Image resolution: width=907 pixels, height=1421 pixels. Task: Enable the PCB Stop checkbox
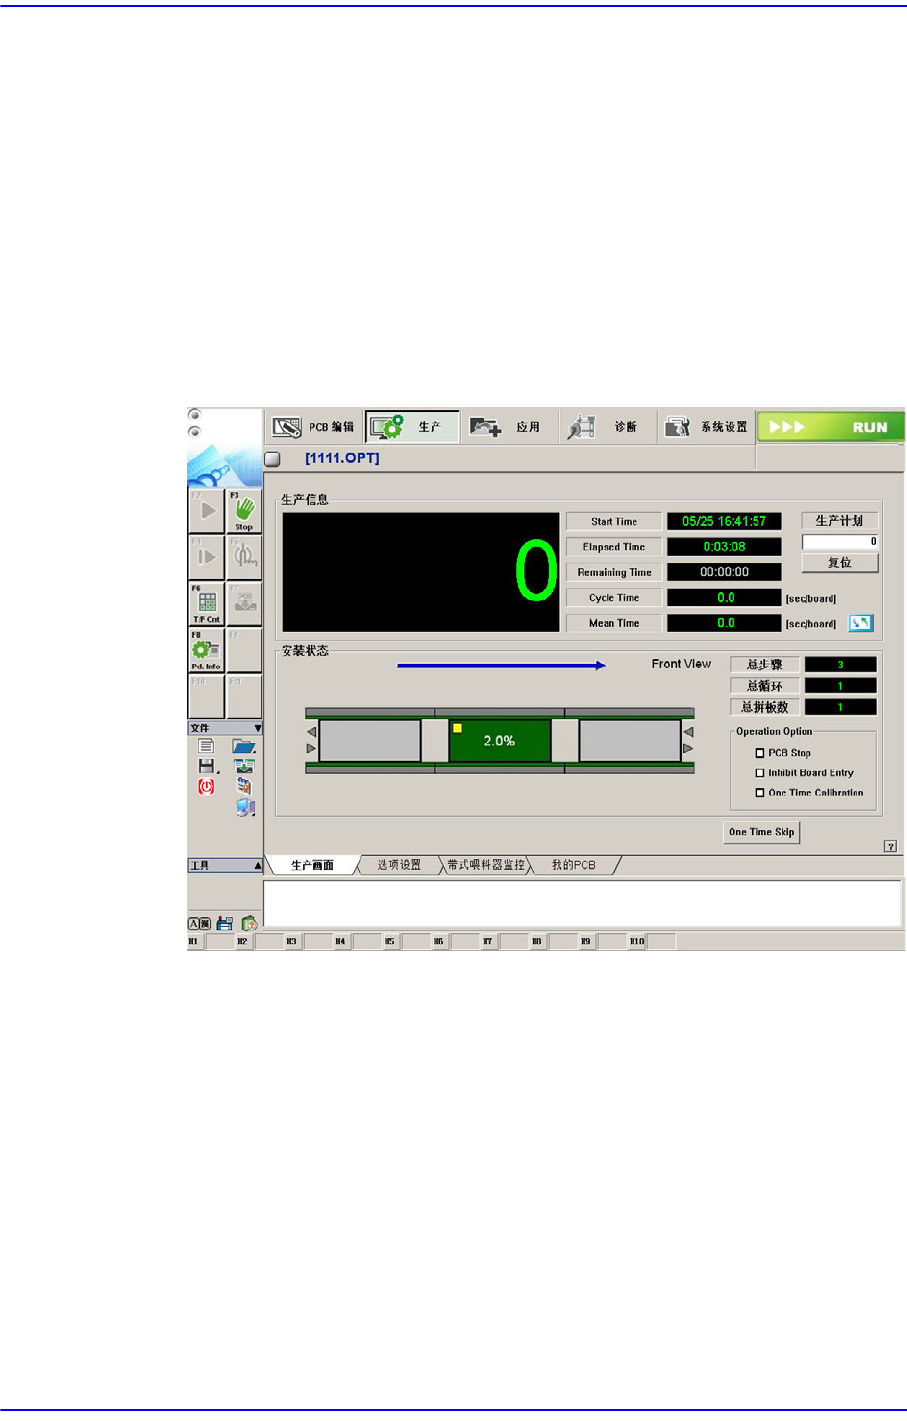click(x=760, y=753)
